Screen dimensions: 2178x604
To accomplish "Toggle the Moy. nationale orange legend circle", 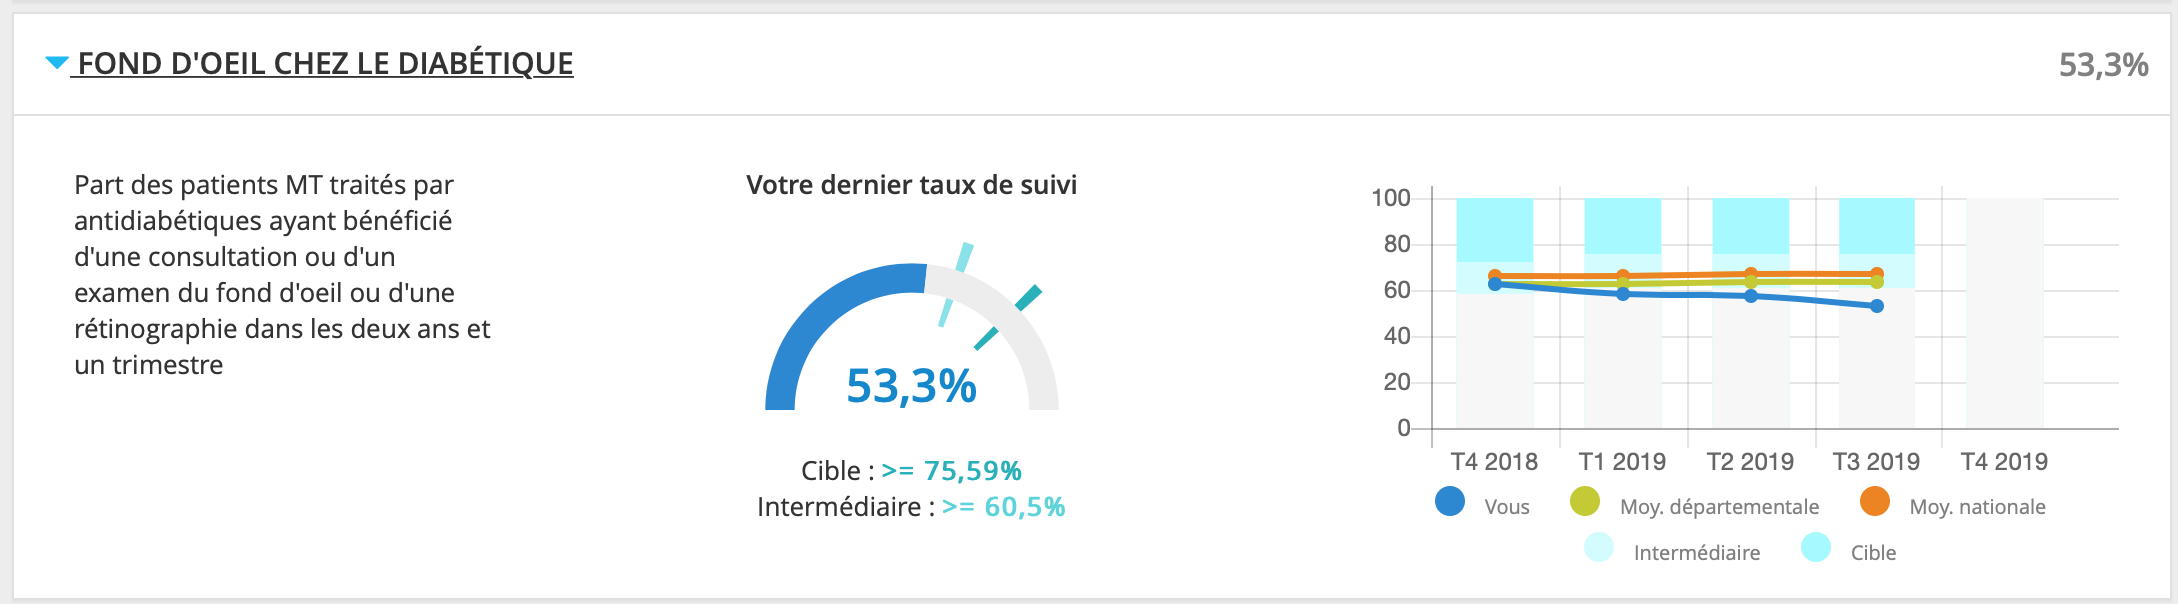I will [x=1875, y=501].
